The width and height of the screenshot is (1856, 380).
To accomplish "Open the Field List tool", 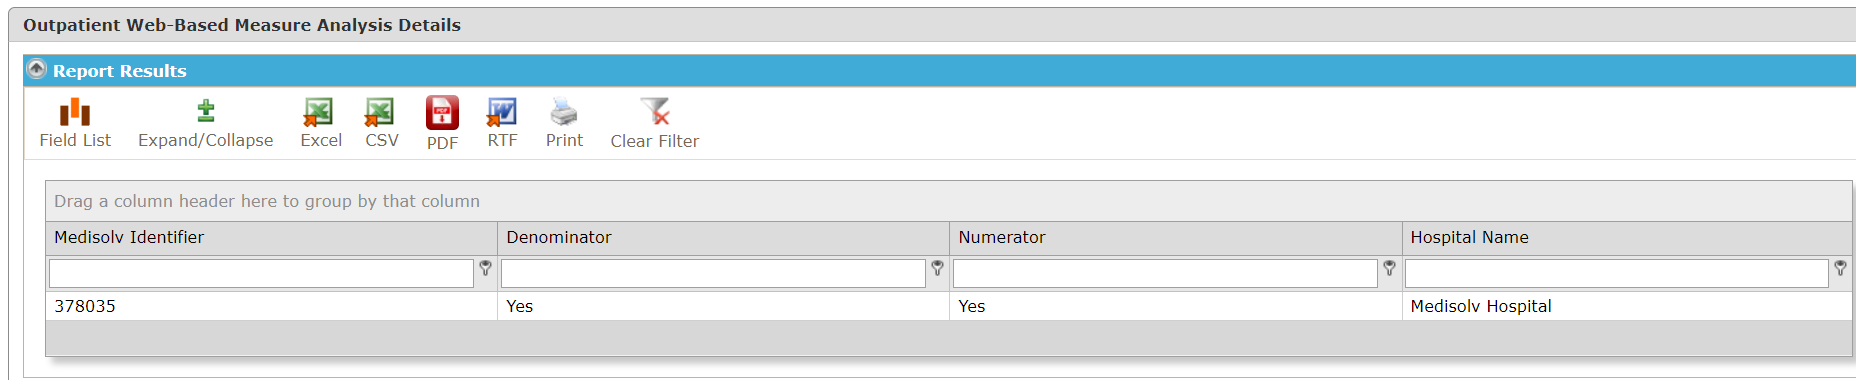I will 75,124.
